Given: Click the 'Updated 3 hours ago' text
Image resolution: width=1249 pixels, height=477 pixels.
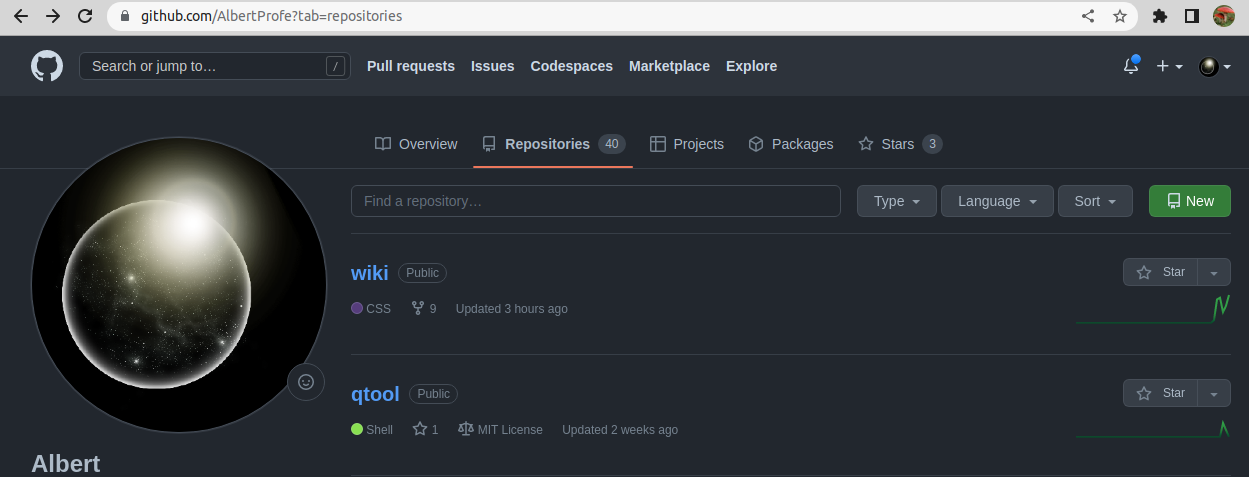Looking at the screenshot, I should coord(512,309).
